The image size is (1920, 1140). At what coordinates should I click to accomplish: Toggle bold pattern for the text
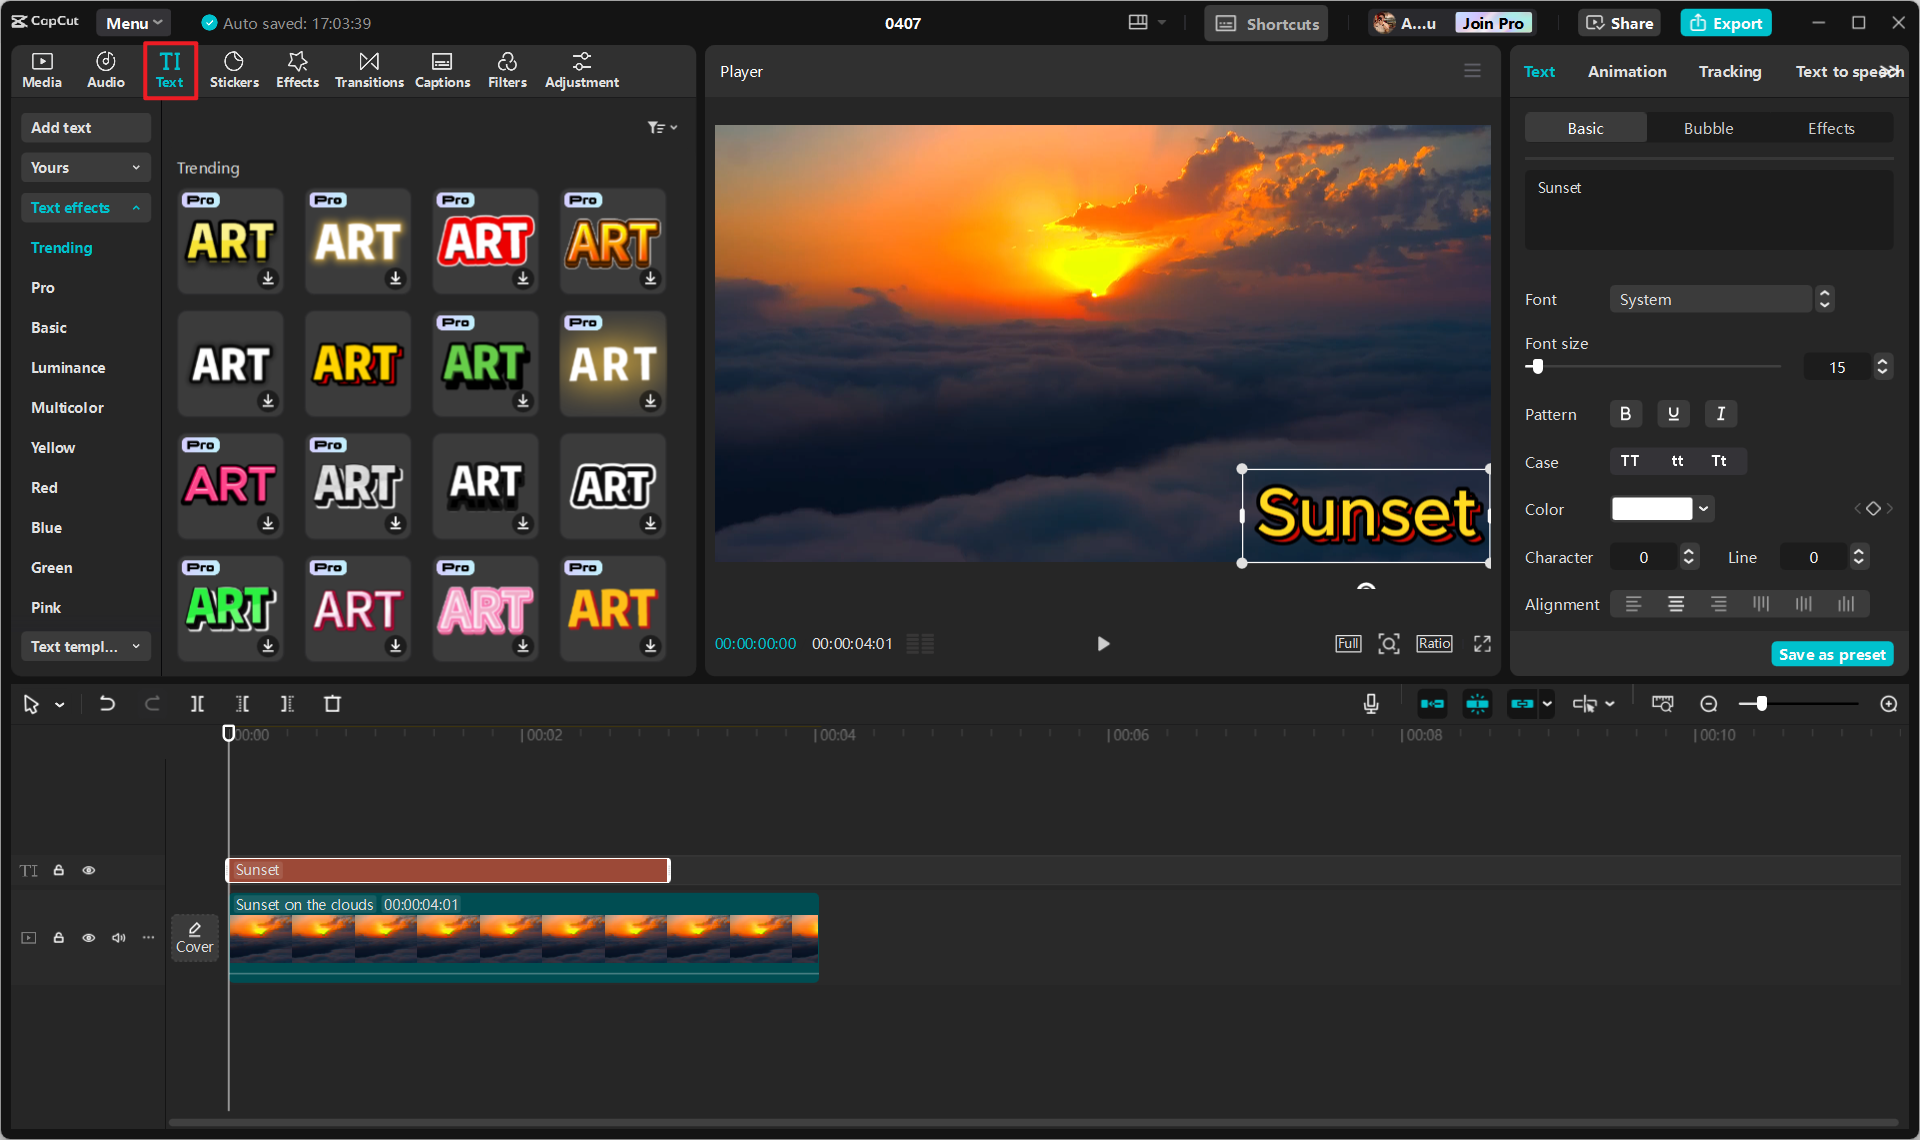pyautogui.click(x=1625, y=414)
